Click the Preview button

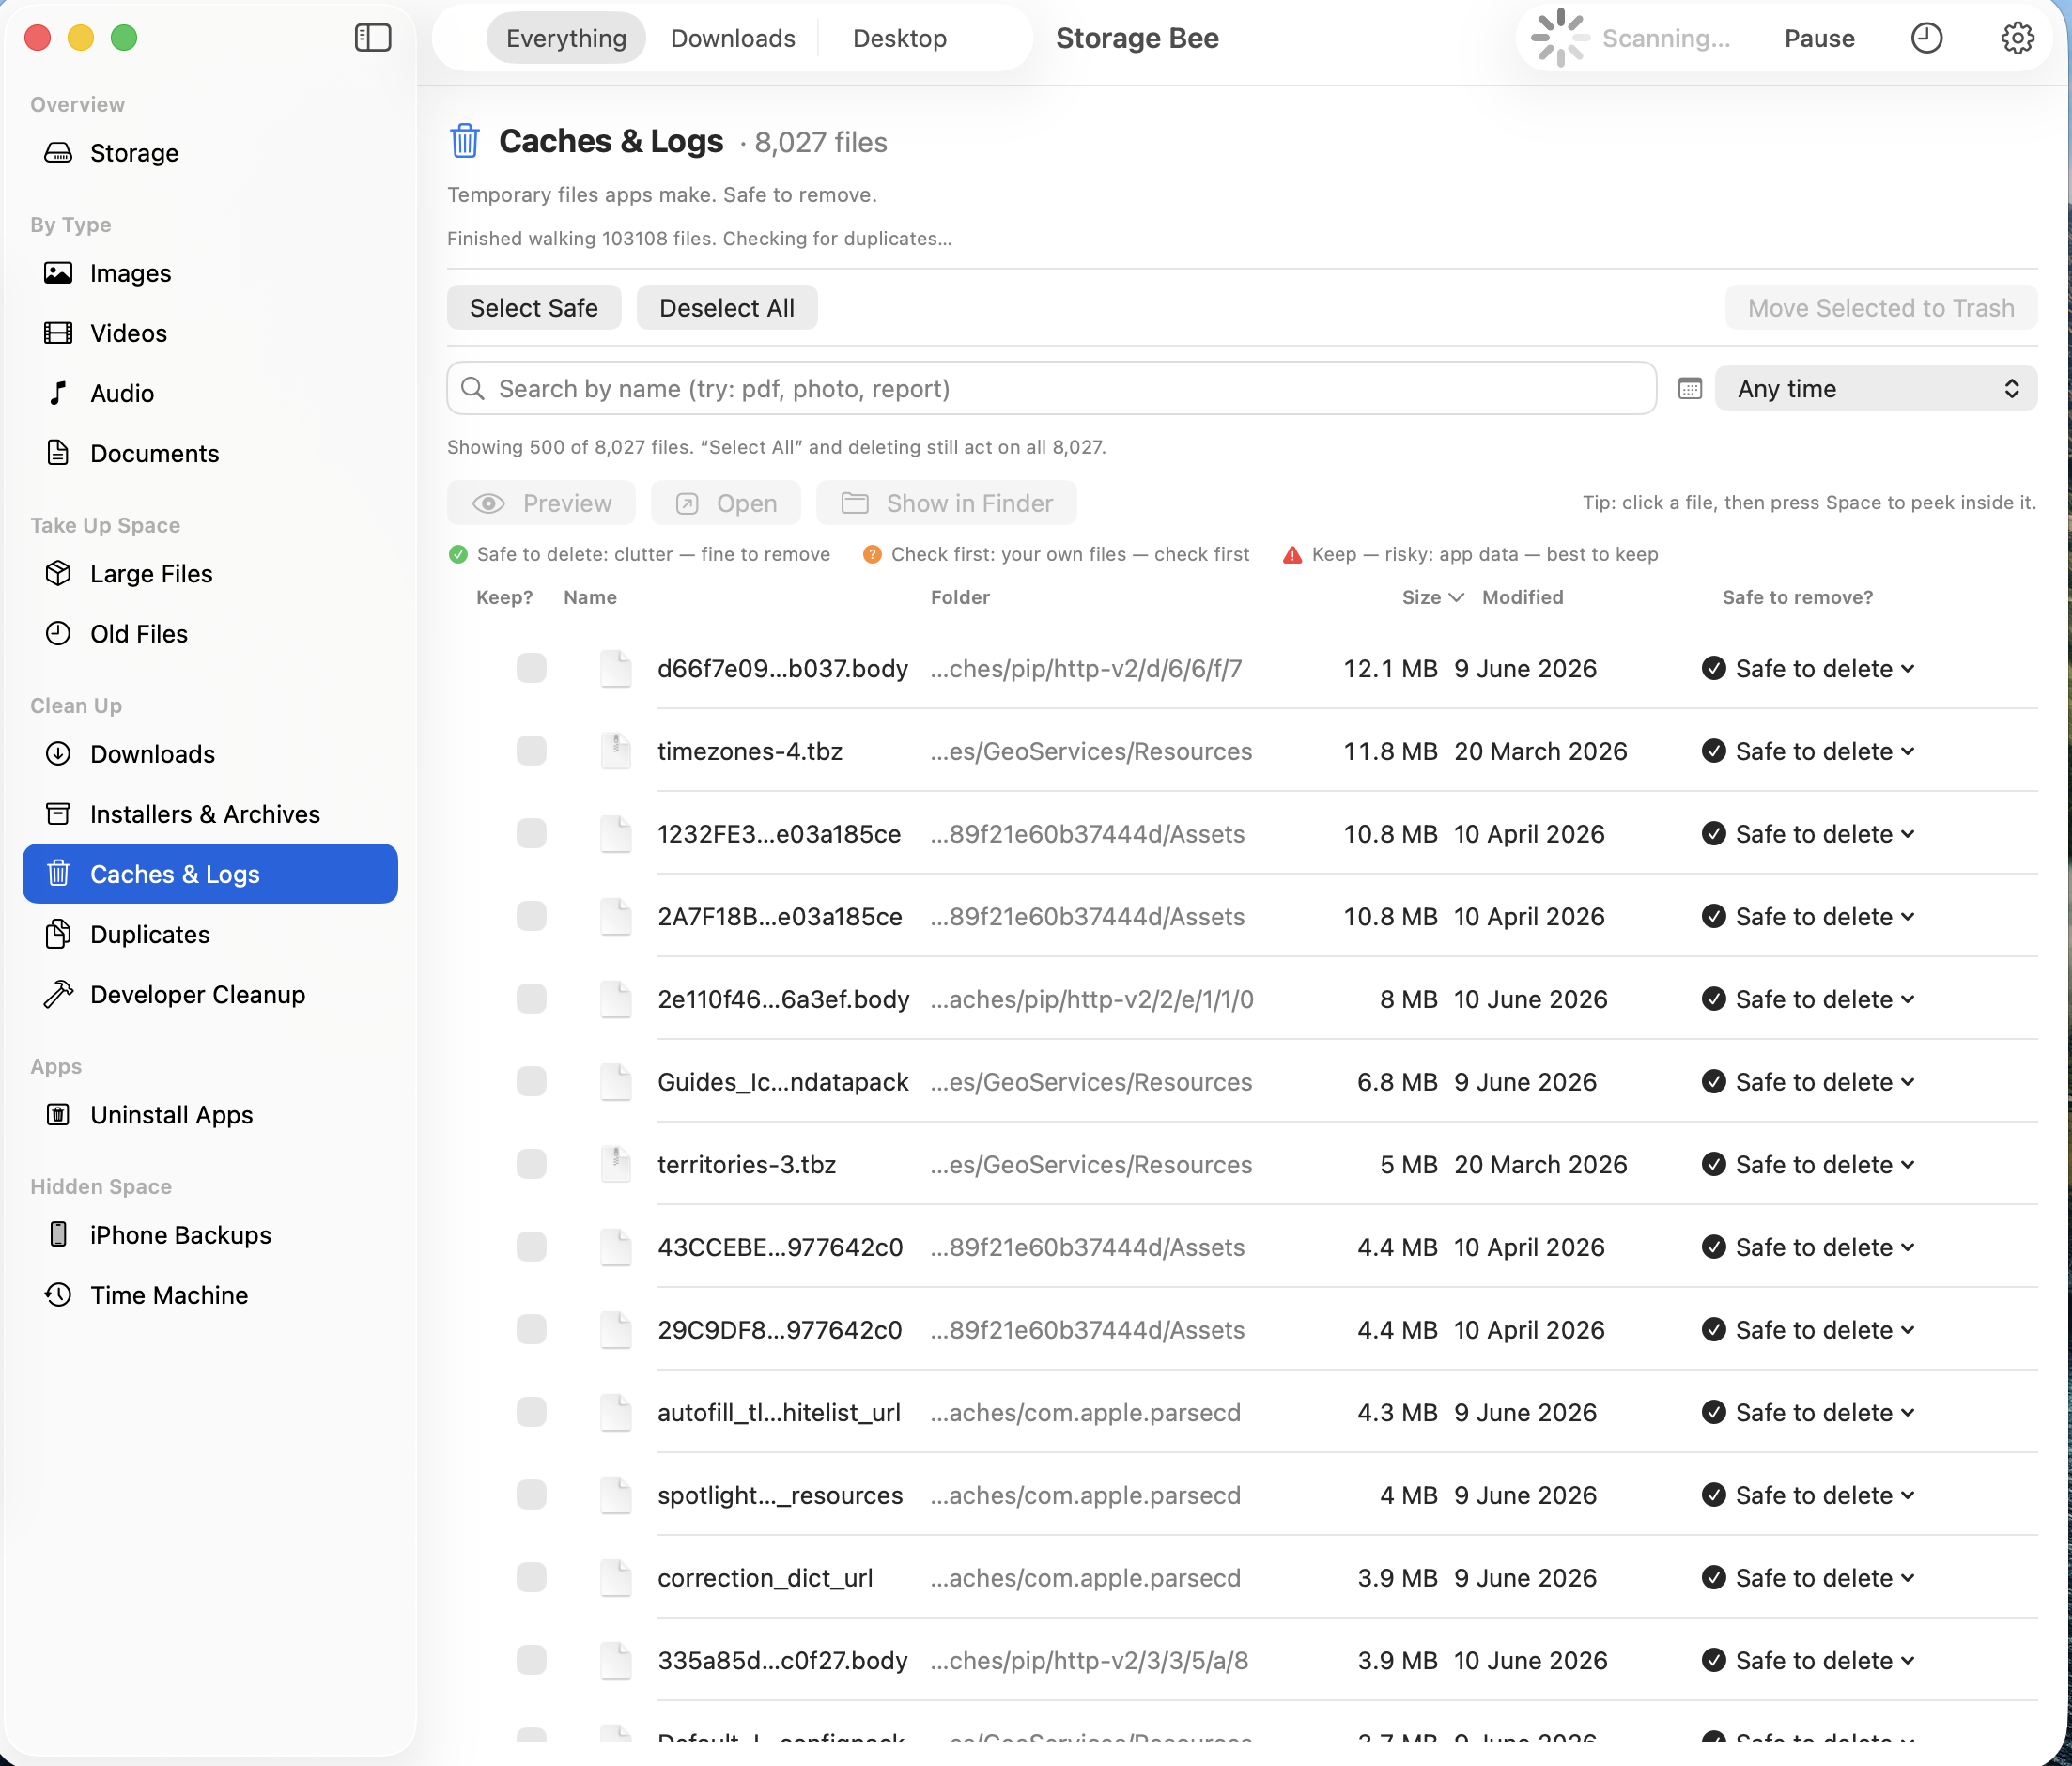[x=541, y=502]
